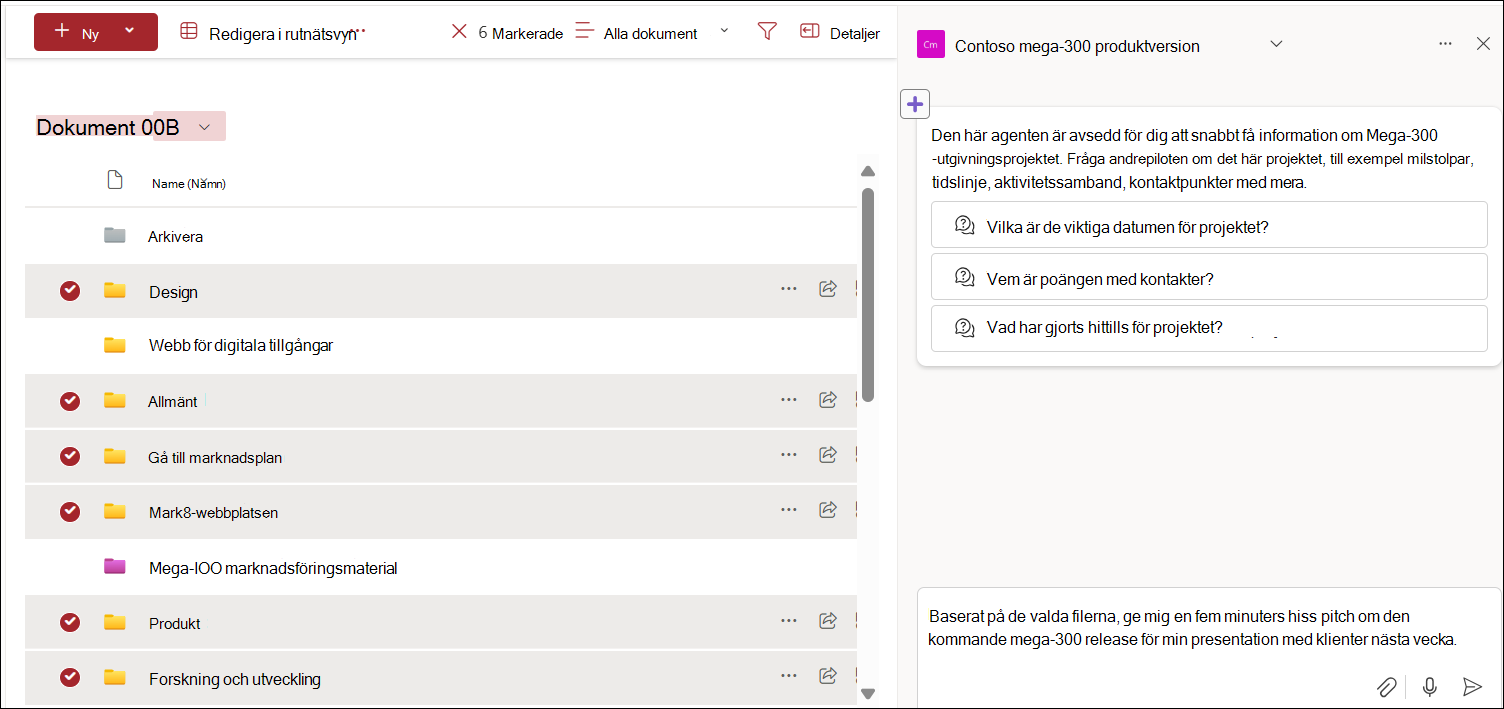Image resolution: width=1504 pixels, height=709 pixels.
Task: Uncheck the Produkt folder selection
Action: (70, 622)
